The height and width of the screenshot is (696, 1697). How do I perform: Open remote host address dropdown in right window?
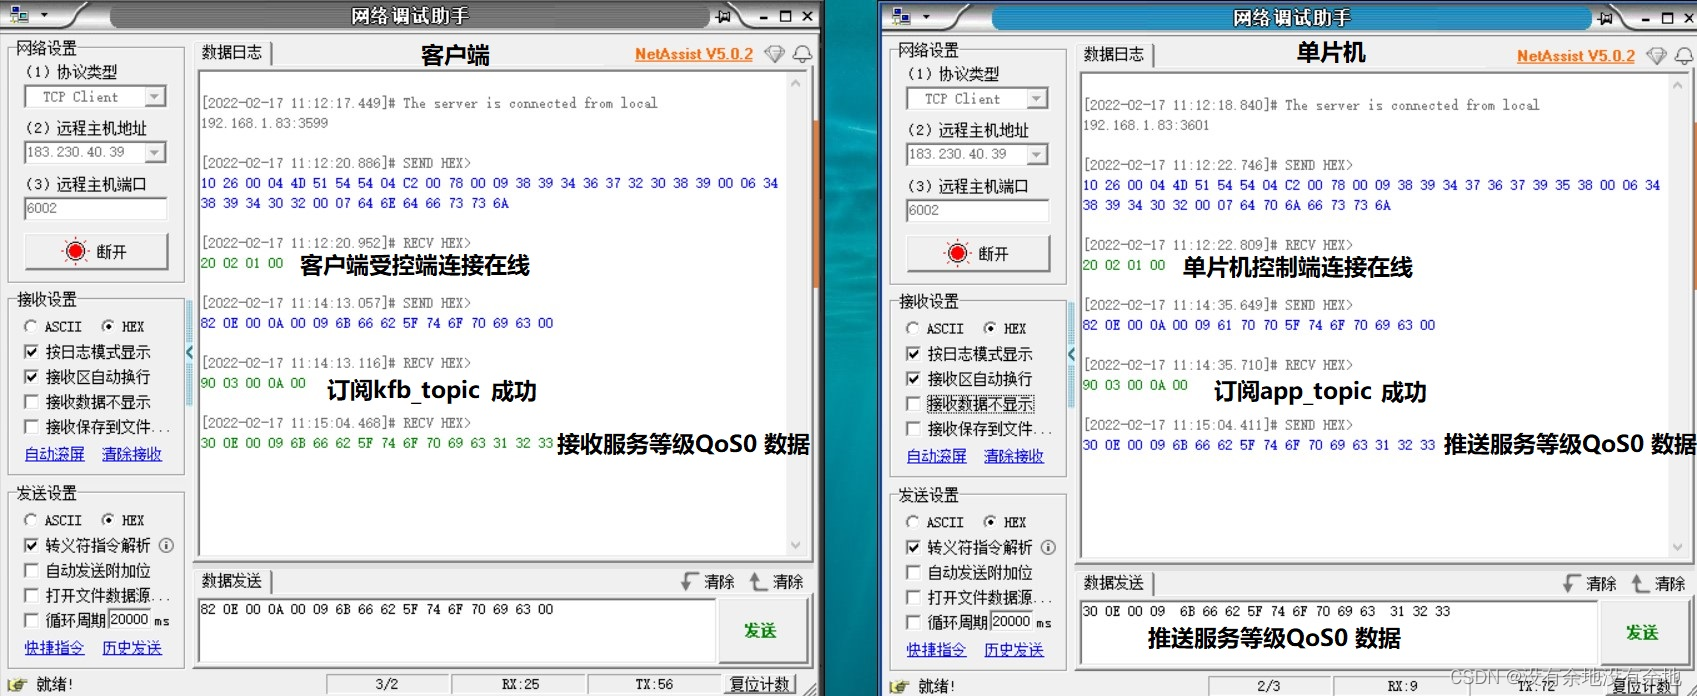[x=1036, y=154]
